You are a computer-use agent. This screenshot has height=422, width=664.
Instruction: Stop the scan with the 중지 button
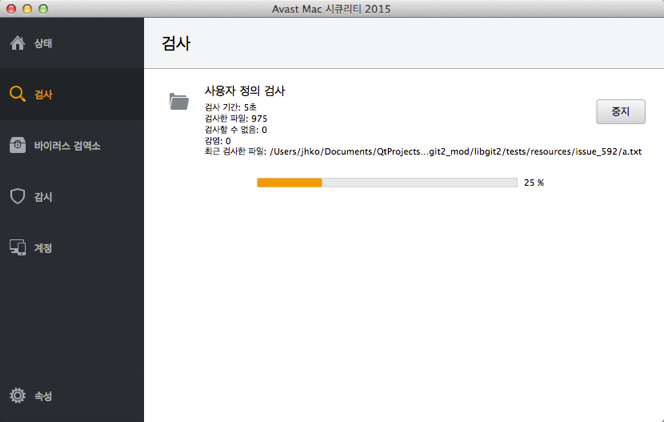621,112
